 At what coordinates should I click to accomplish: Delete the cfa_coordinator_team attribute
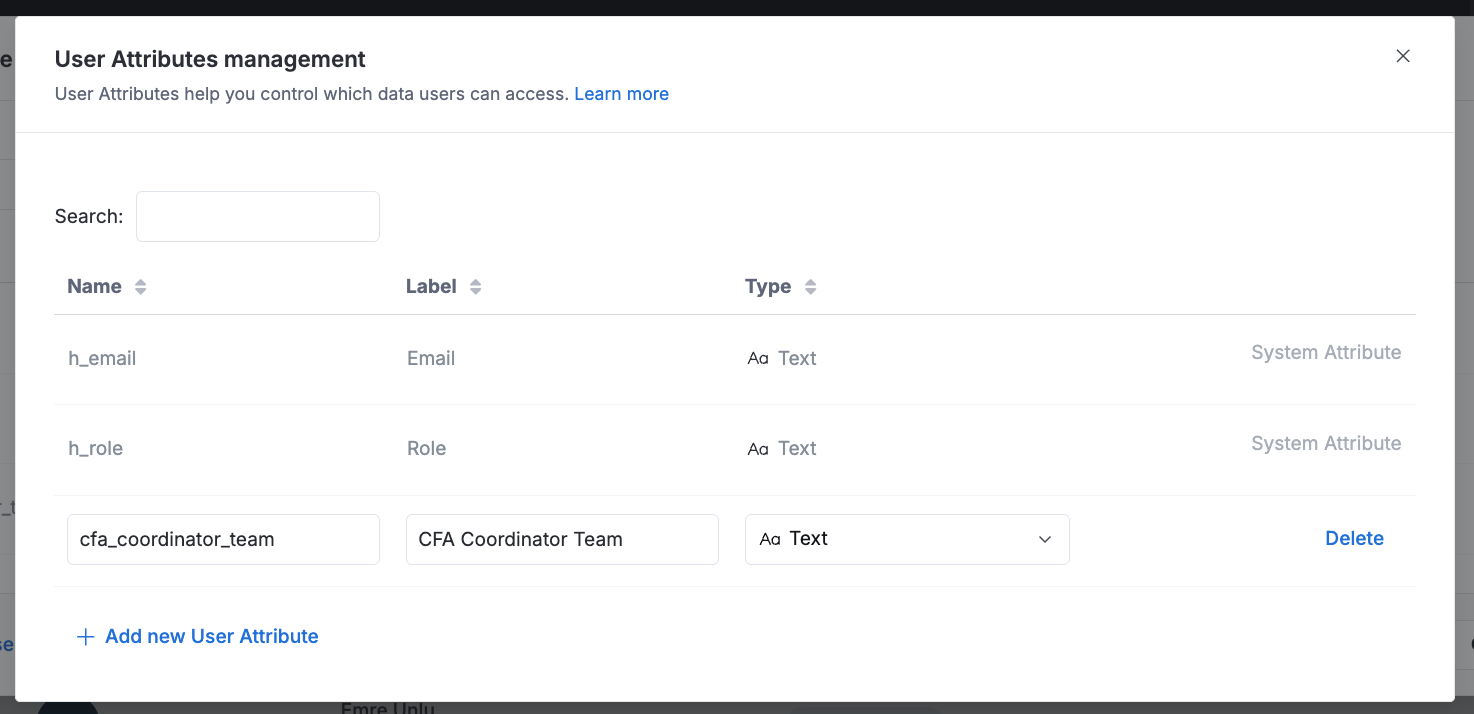point(1354,538)
